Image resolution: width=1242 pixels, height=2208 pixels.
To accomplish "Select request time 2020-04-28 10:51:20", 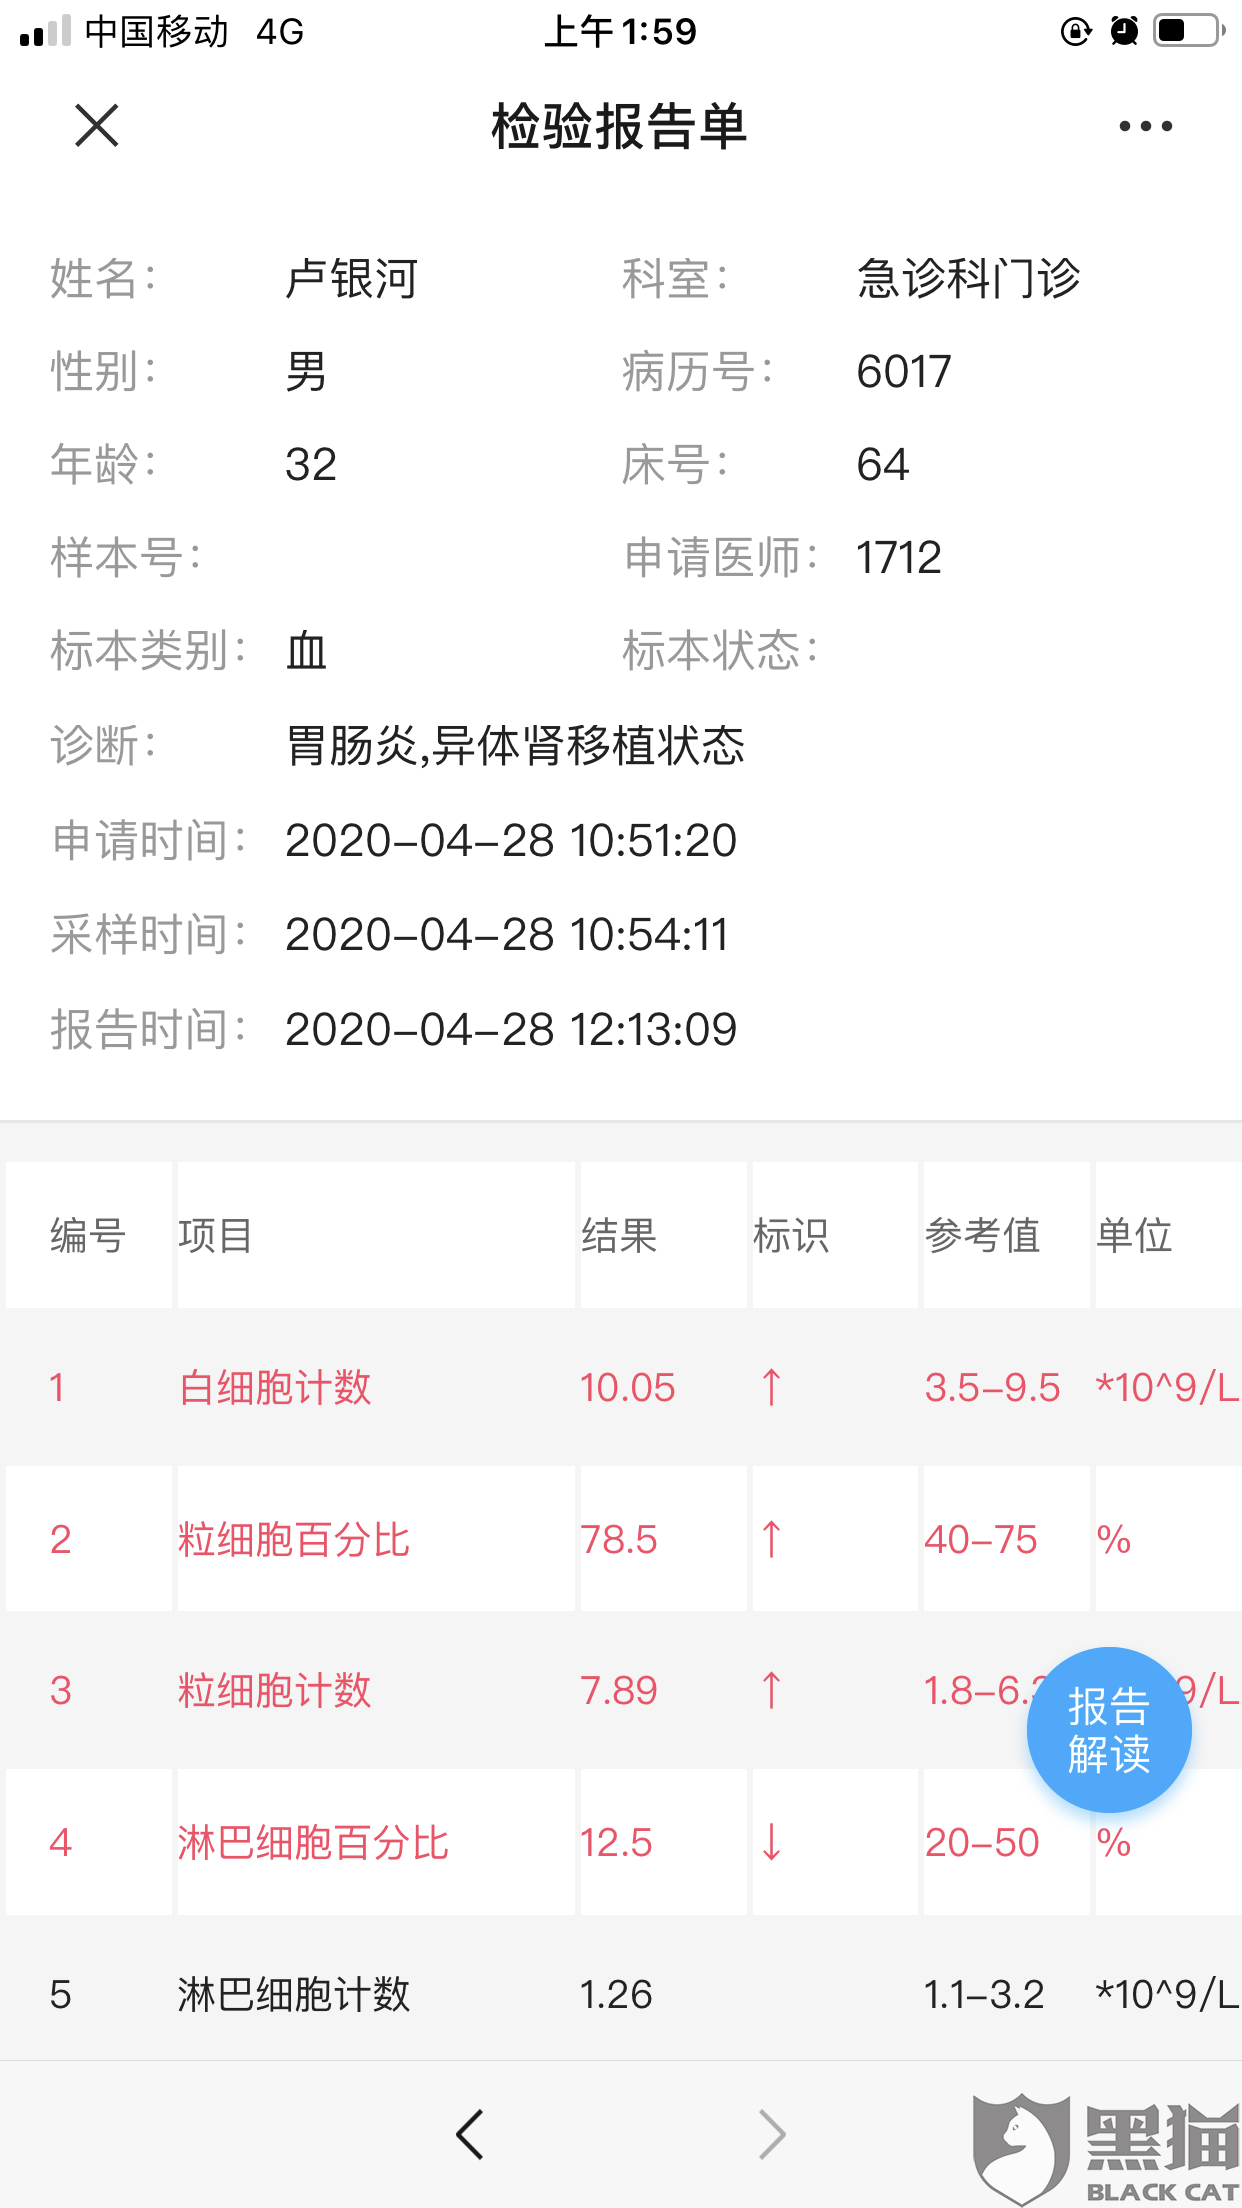I will point(511,841).
